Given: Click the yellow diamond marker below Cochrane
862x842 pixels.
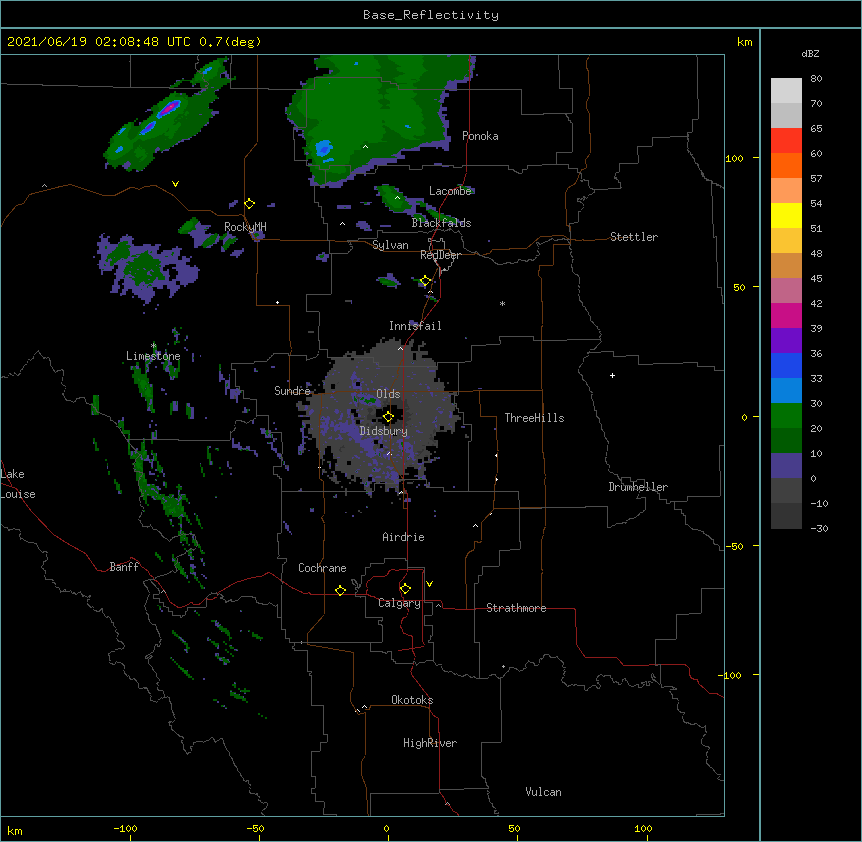Looking at the screenshot, I should [340, 590].
